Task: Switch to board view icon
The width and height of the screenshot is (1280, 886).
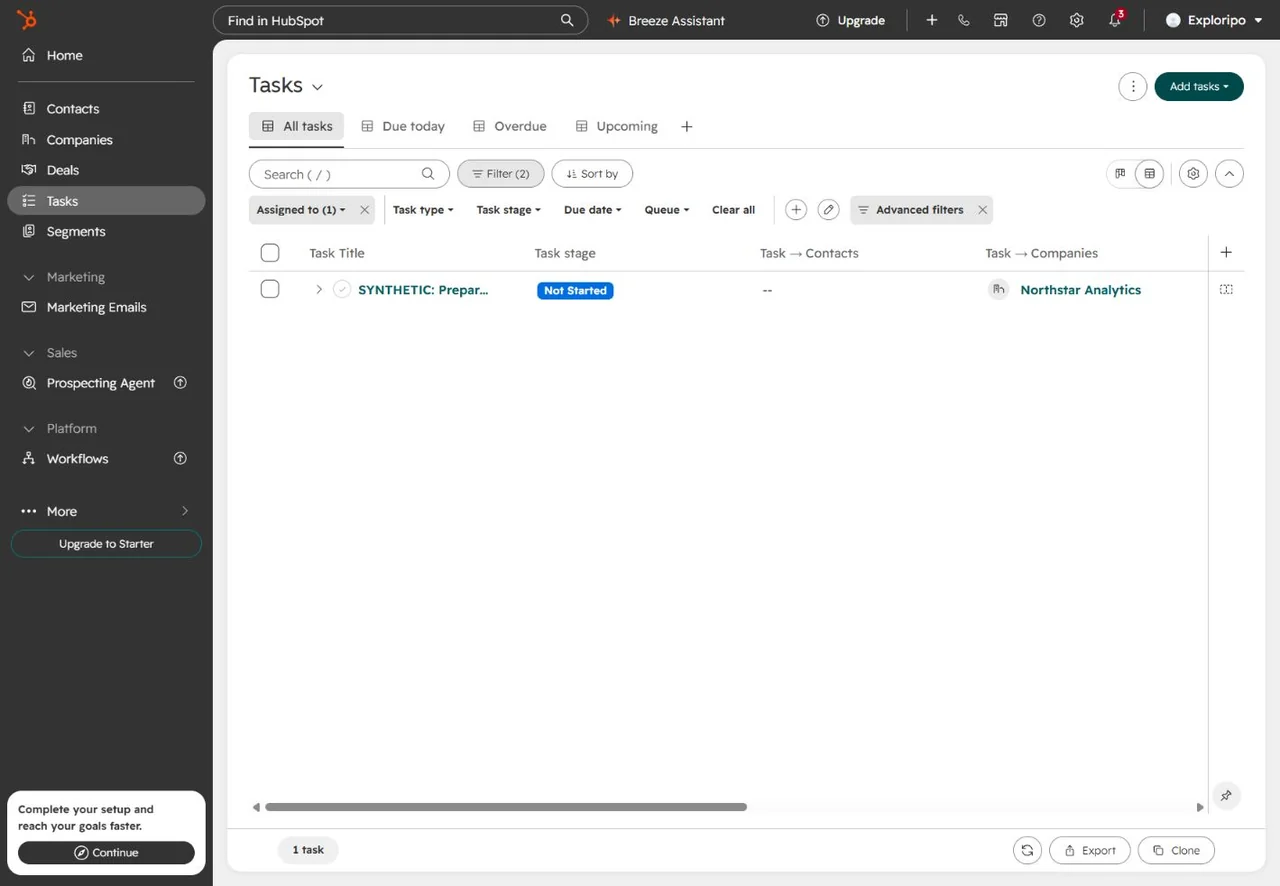Action: 1120,174
